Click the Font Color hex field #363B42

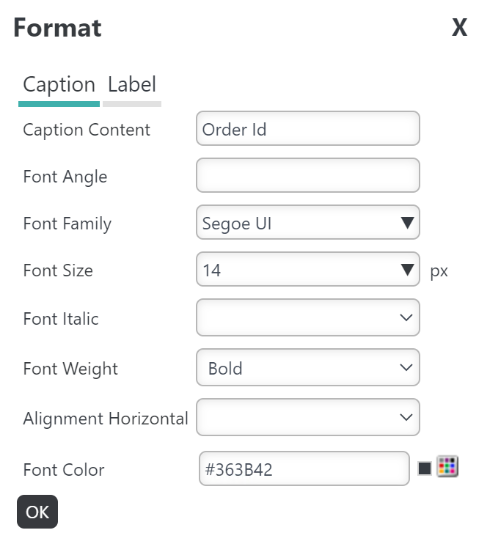pyautogui.click(x=304, y=469)
